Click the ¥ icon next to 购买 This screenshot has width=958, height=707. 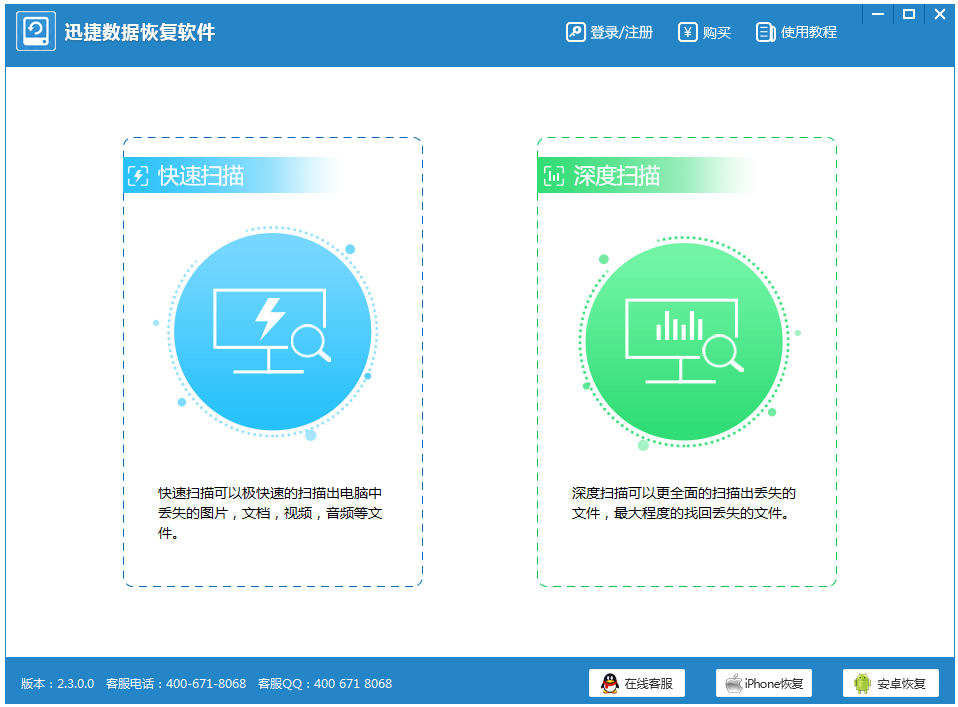tap(686, 31)
